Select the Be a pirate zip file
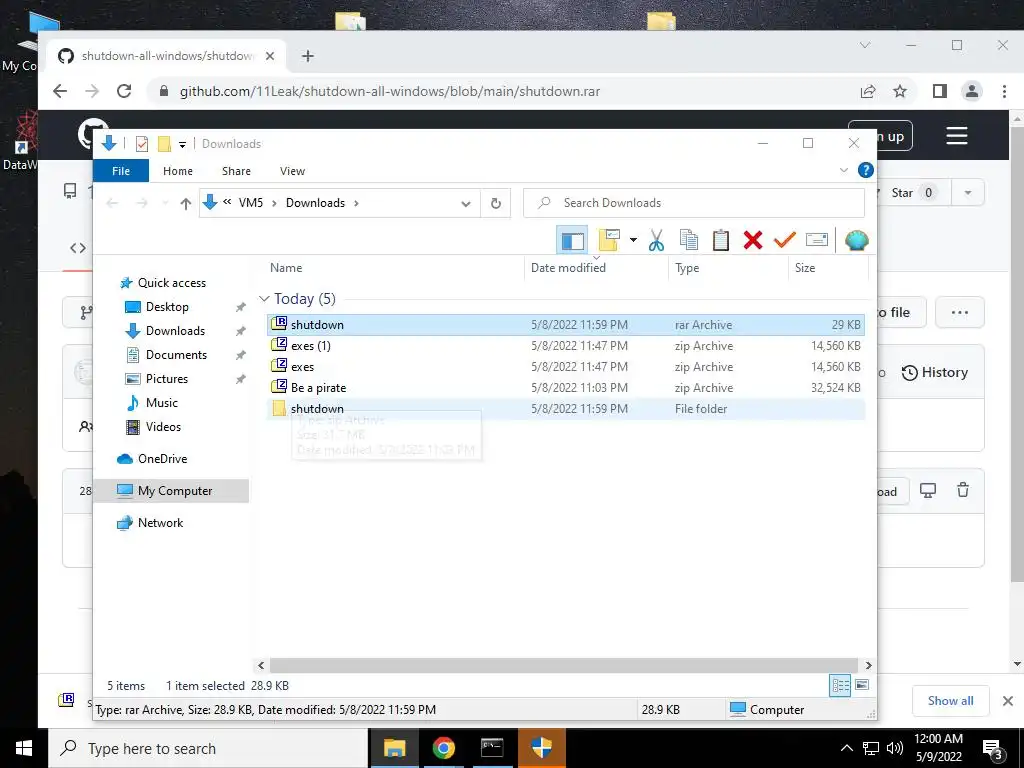1024x768 pixels. tap(566, 387)
